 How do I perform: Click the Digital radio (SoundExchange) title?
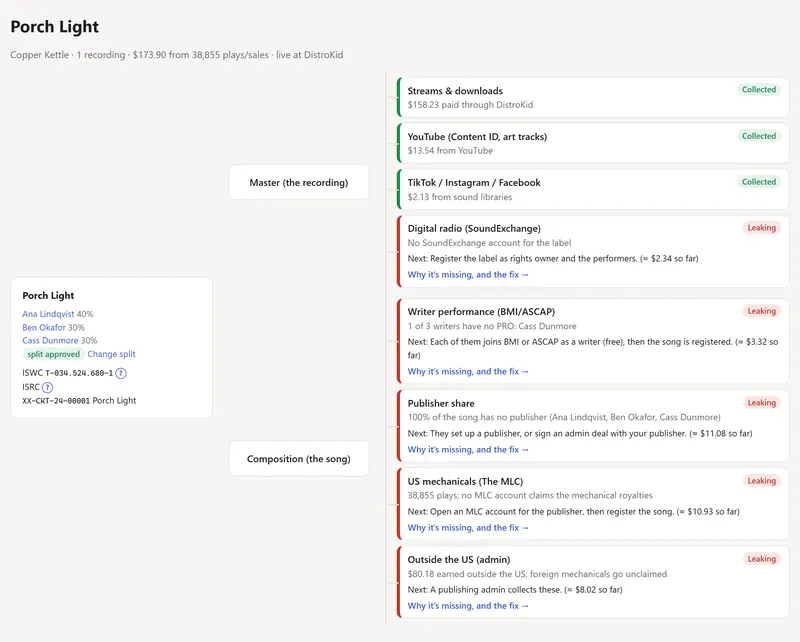[x=474, y=229]
